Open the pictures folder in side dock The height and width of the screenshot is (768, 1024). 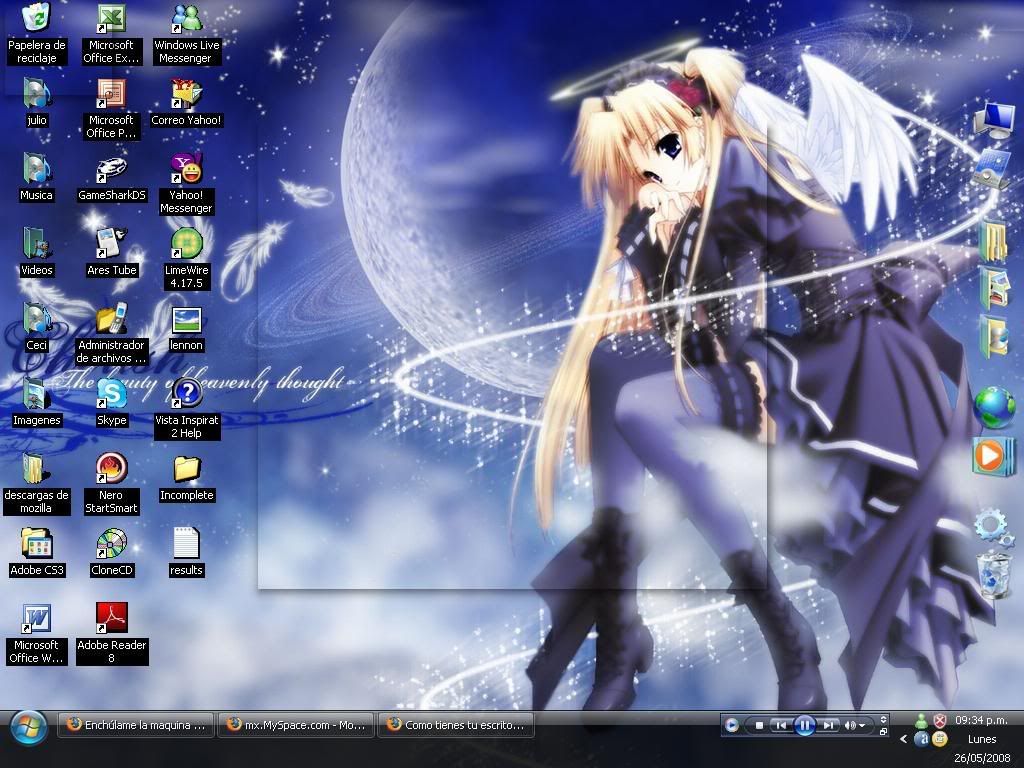point(994,287)
